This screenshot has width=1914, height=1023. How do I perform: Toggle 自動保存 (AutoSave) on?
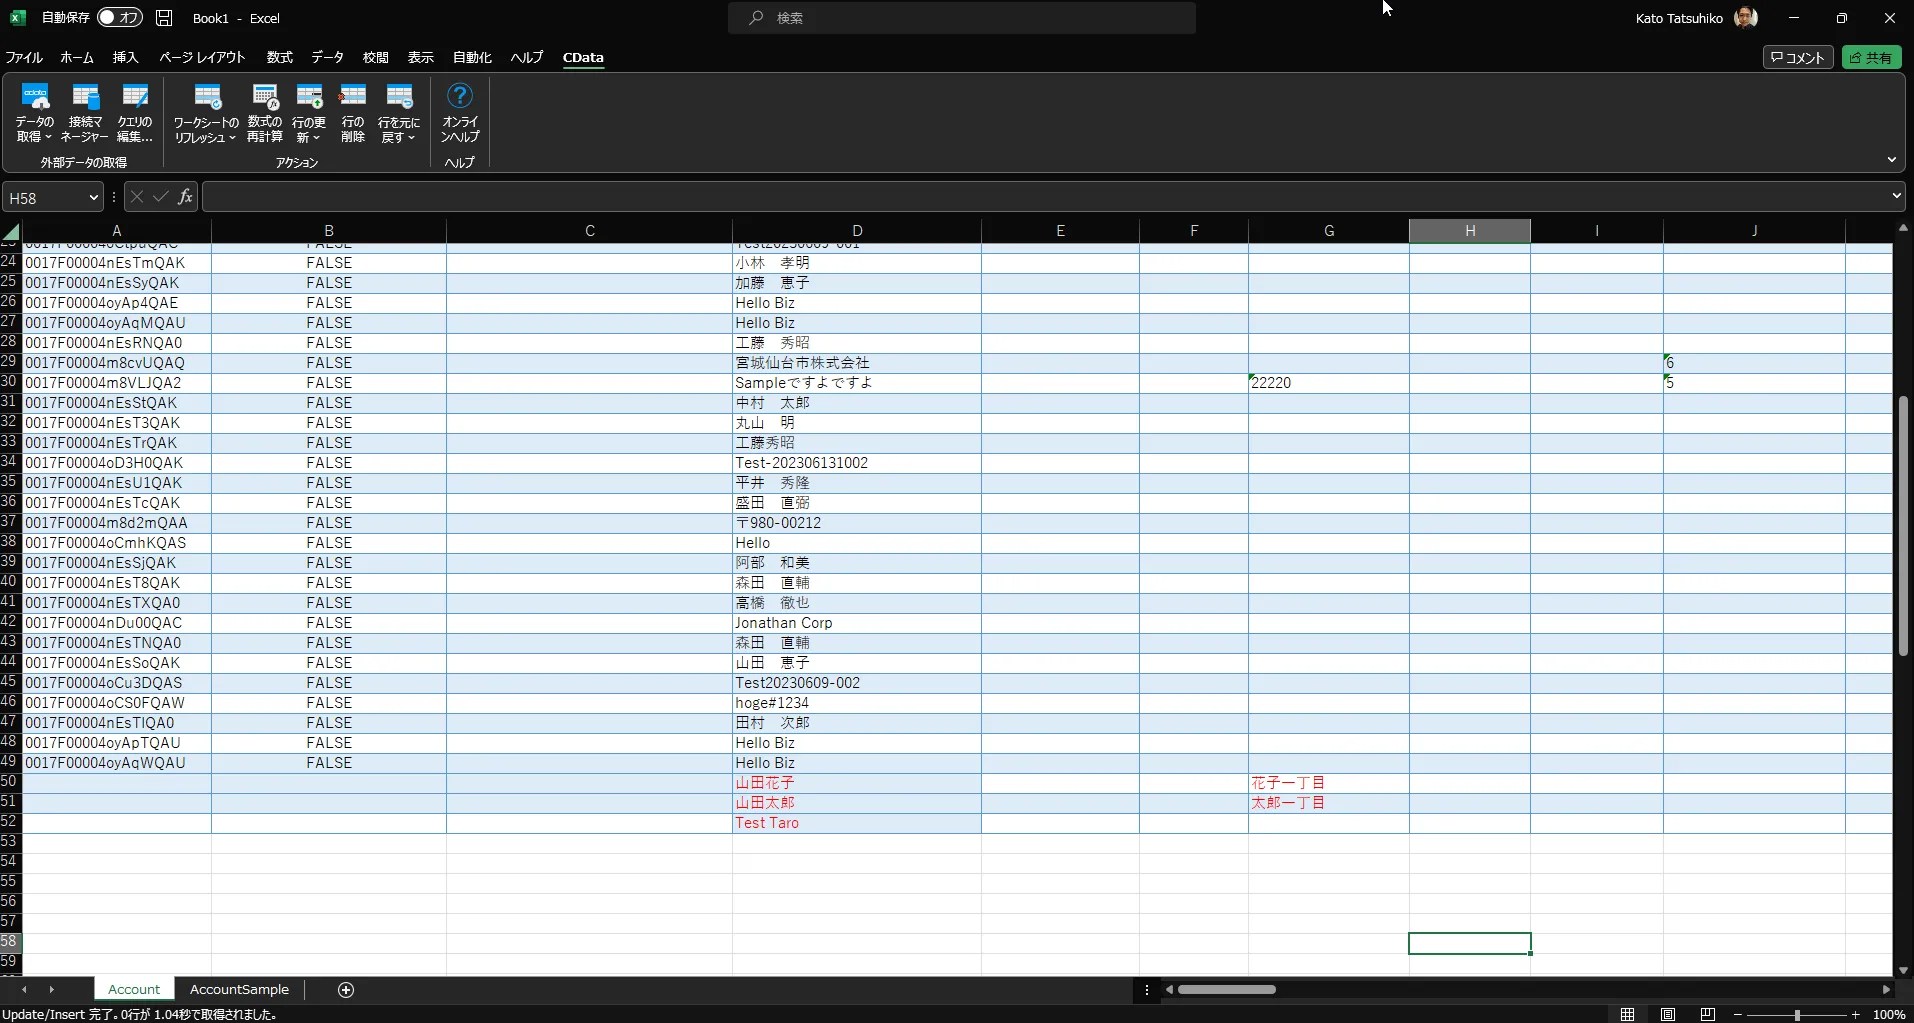point(120,17)
